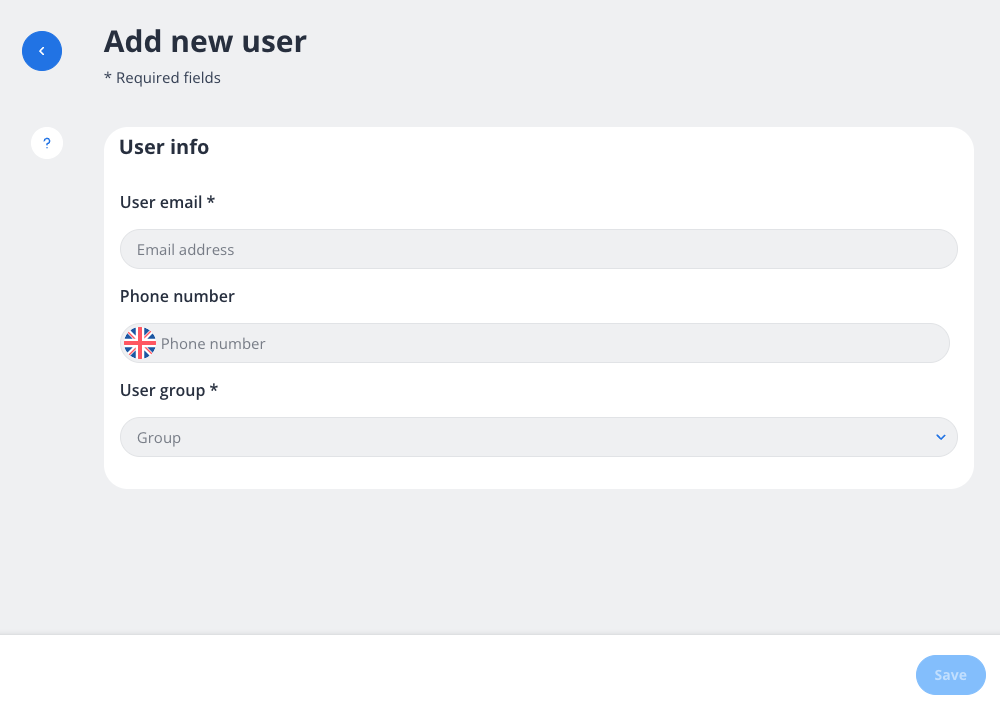Tap the Union Jack flag in phone field
The image size is (1000, 708).
point(140,342)
